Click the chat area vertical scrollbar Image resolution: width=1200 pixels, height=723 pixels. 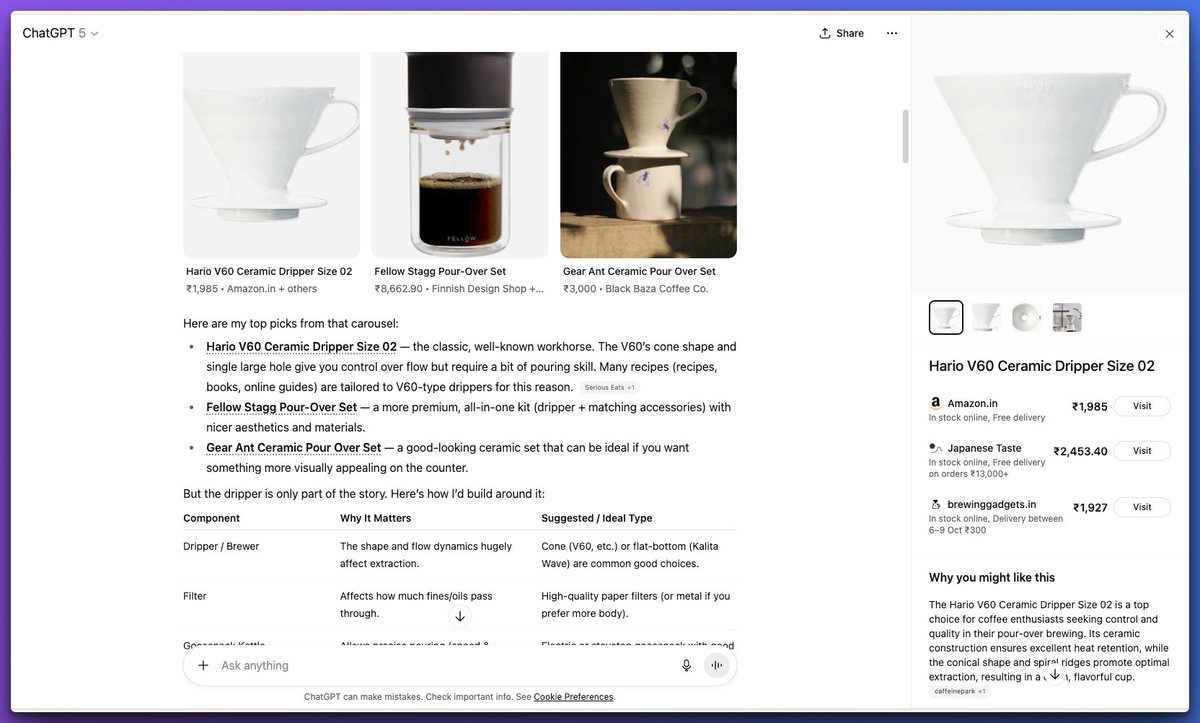coord(906,135)
